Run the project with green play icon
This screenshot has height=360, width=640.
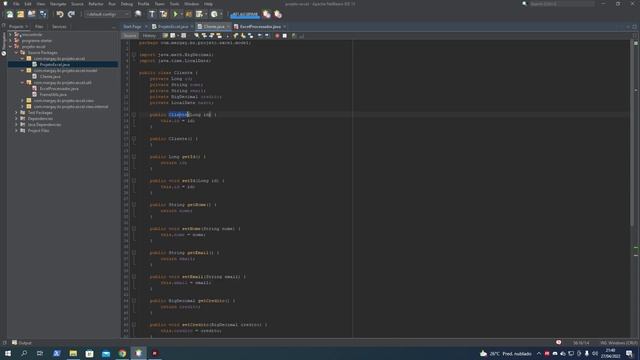pyautogui.click(x=176, y=14)
